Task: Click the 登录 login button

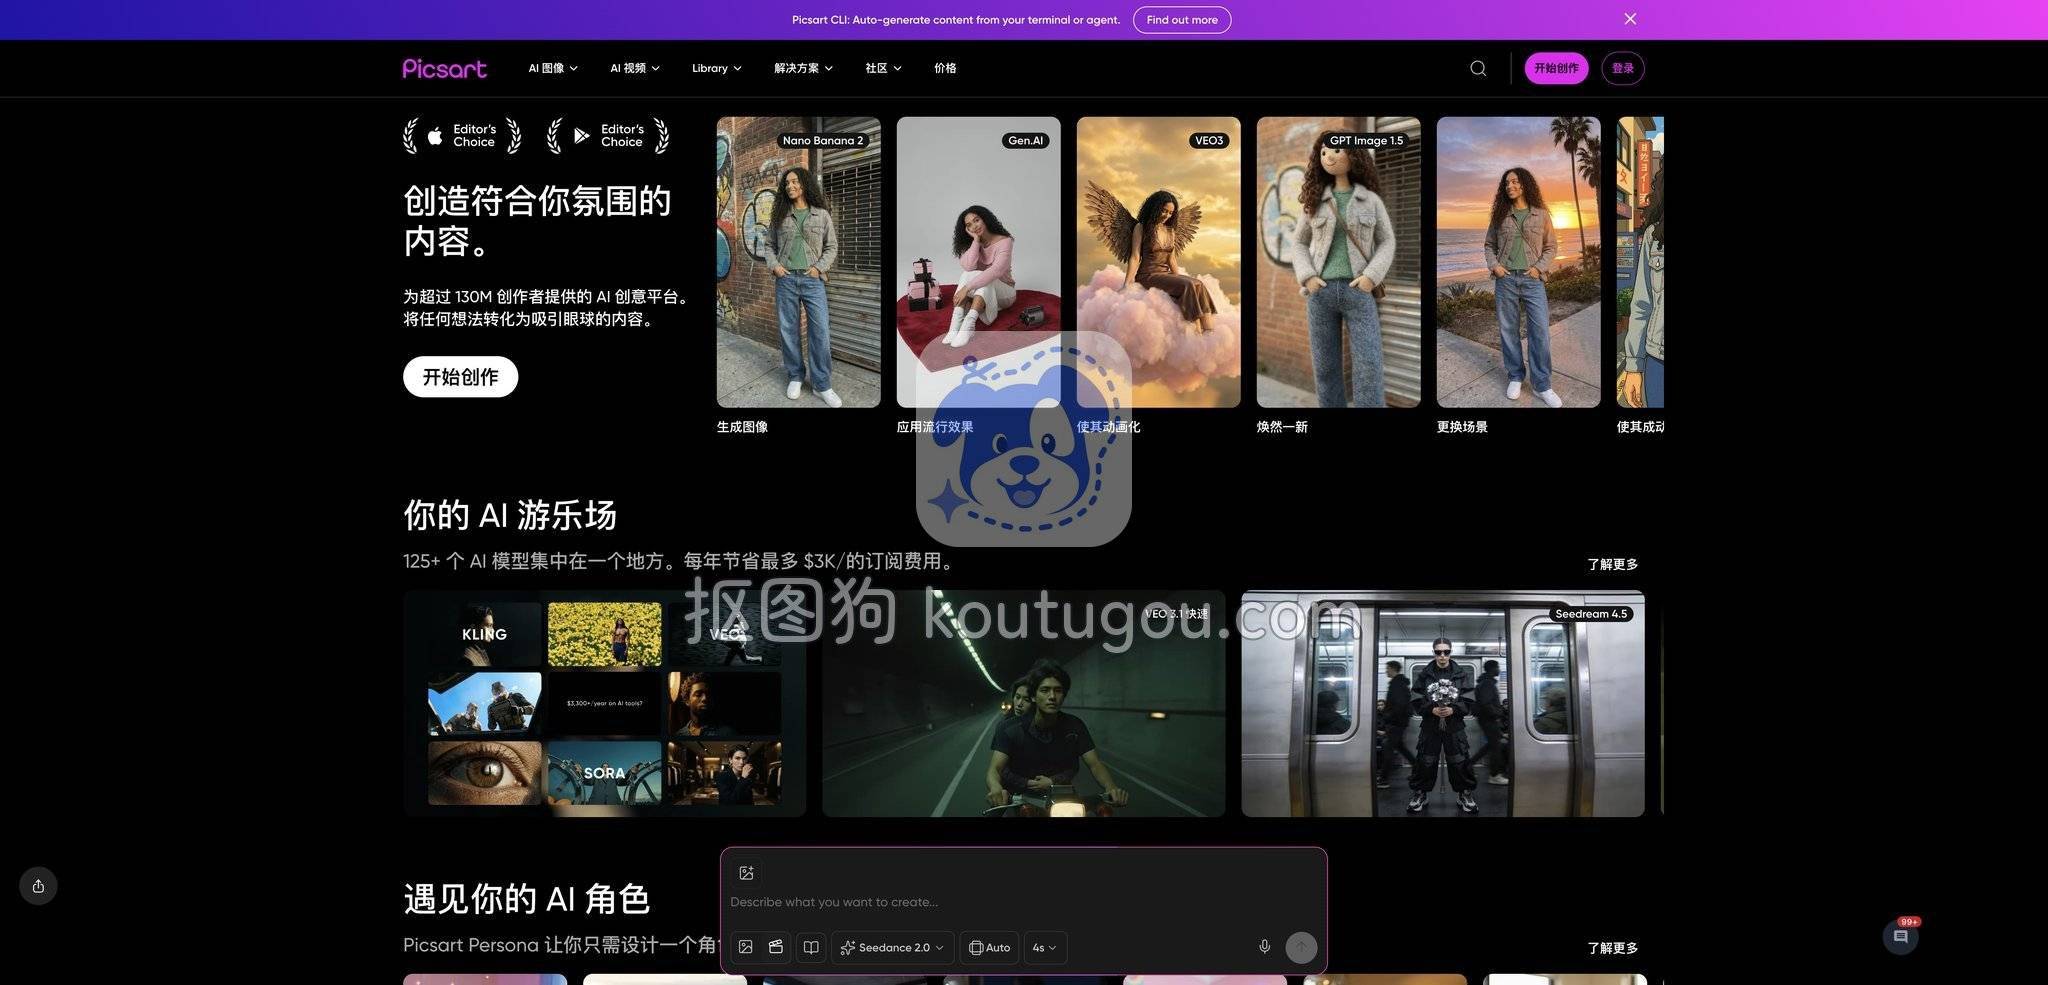Action: click(1623, 68)
